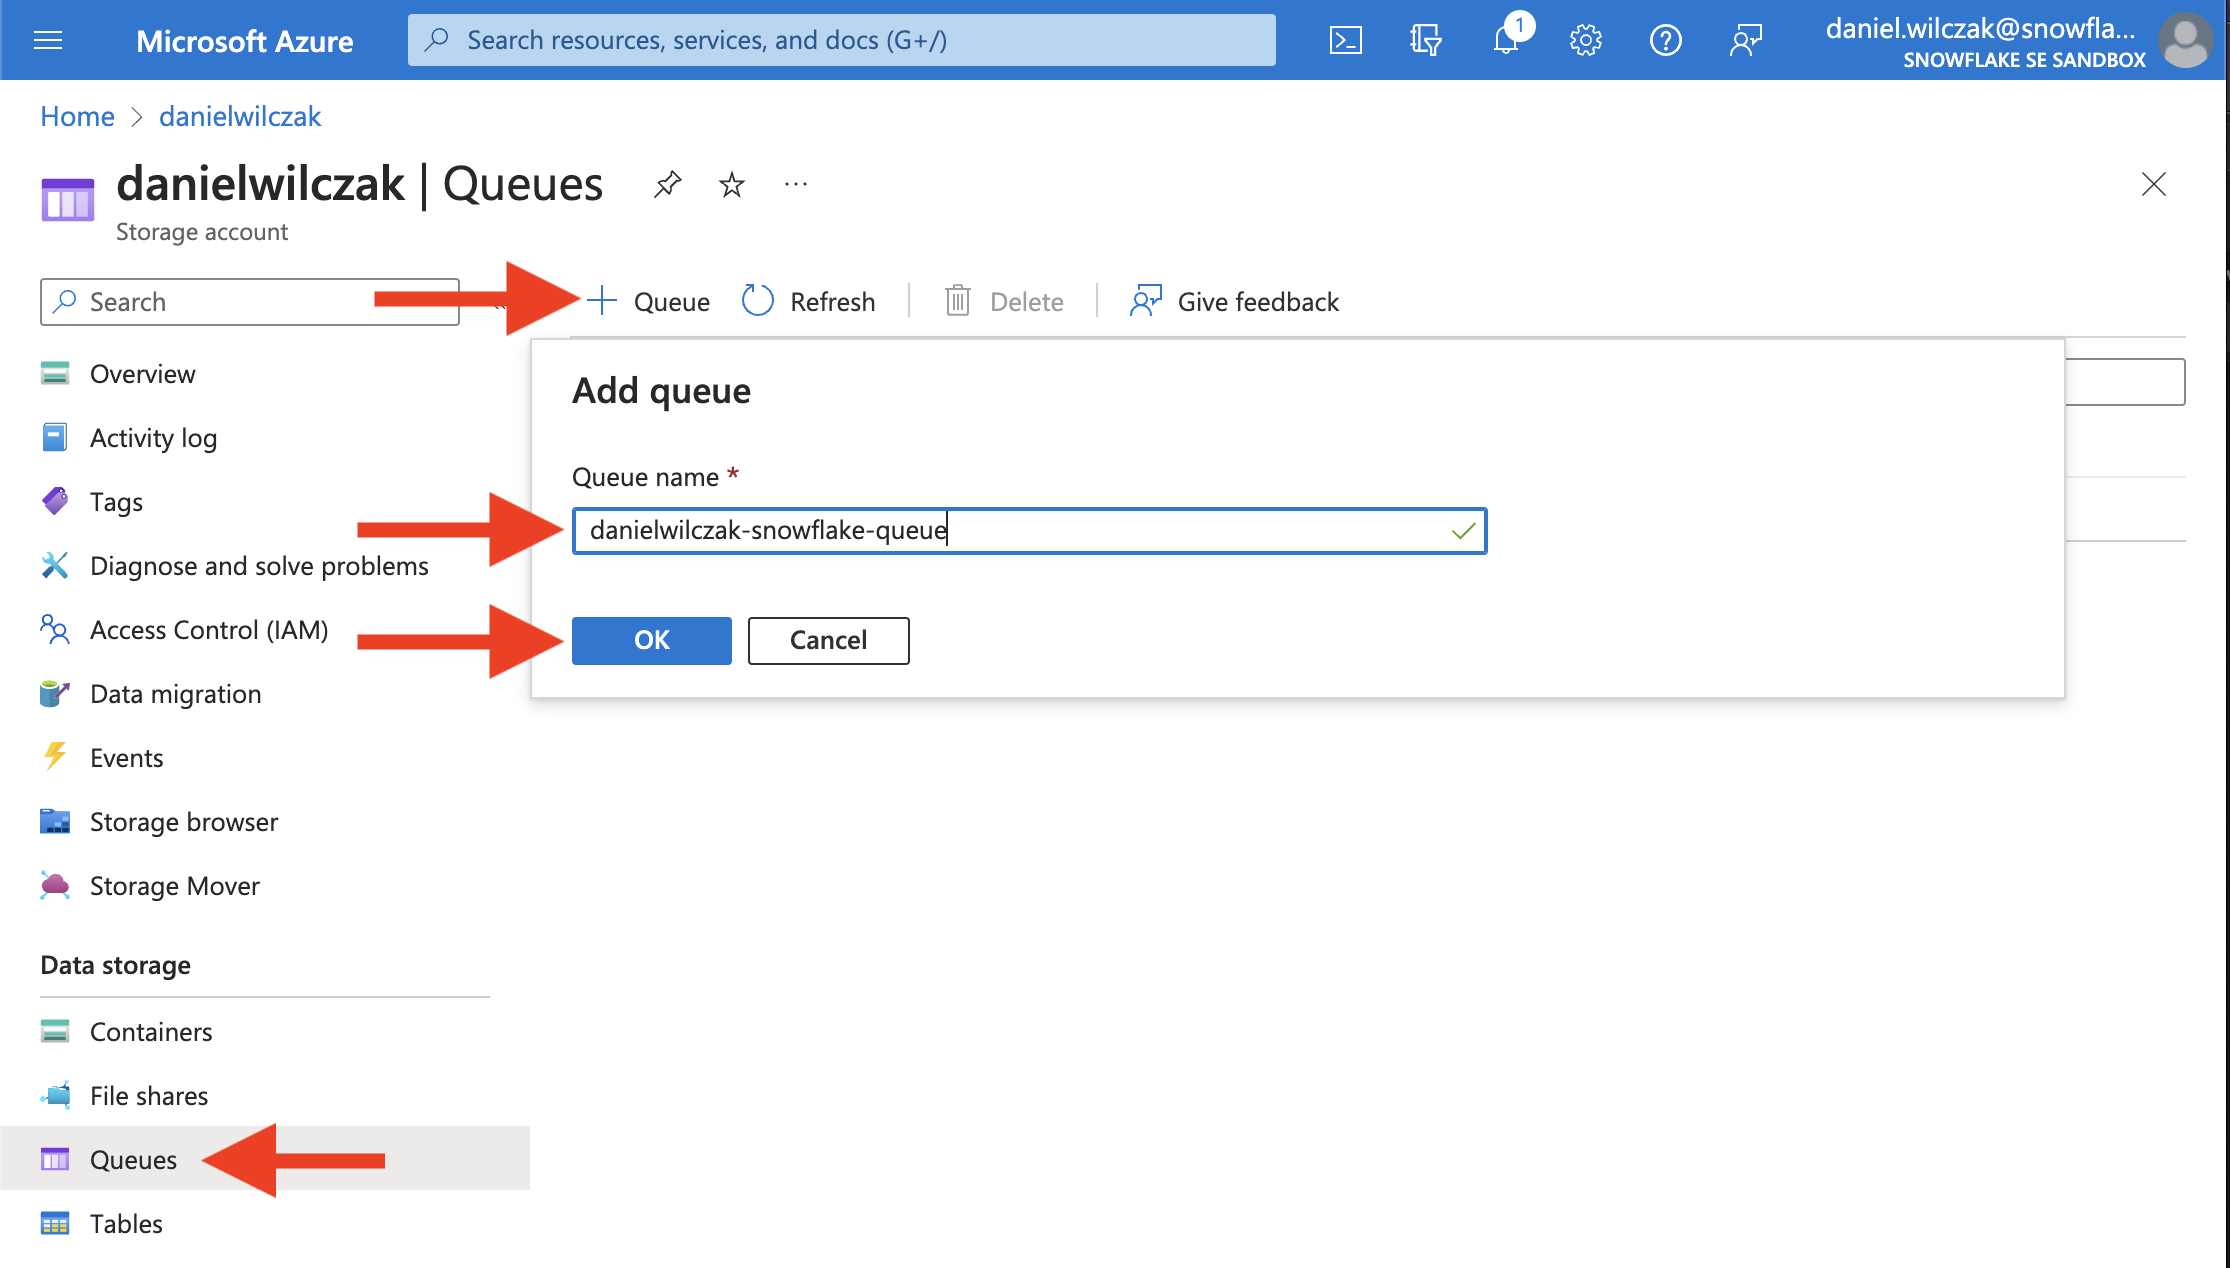Open Tables under Data storage
Image resolution: width=2230 pixels, height=1268 pixels.
(125, 1224)
